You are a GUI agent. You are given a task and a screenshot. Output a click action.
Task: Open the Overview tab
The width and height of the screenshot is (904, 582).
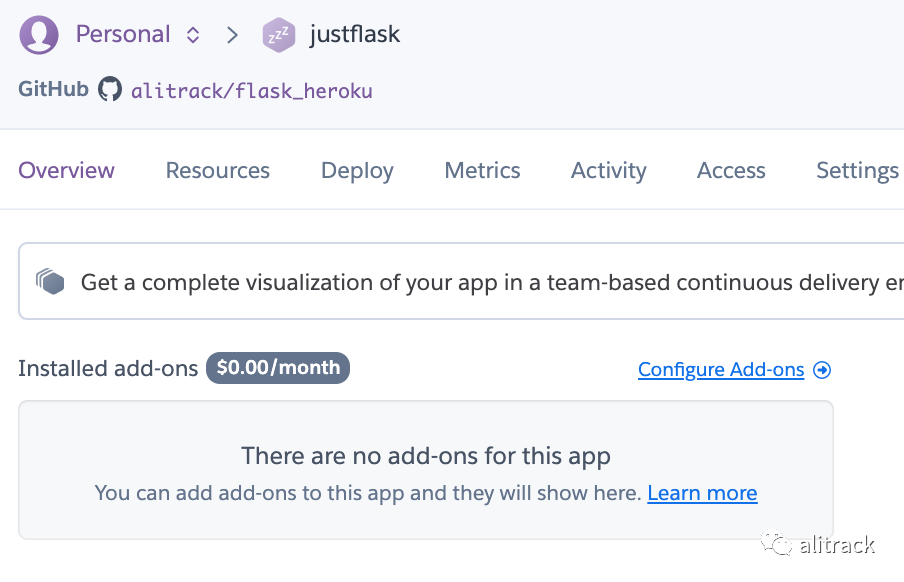click(x=67, y=171)
